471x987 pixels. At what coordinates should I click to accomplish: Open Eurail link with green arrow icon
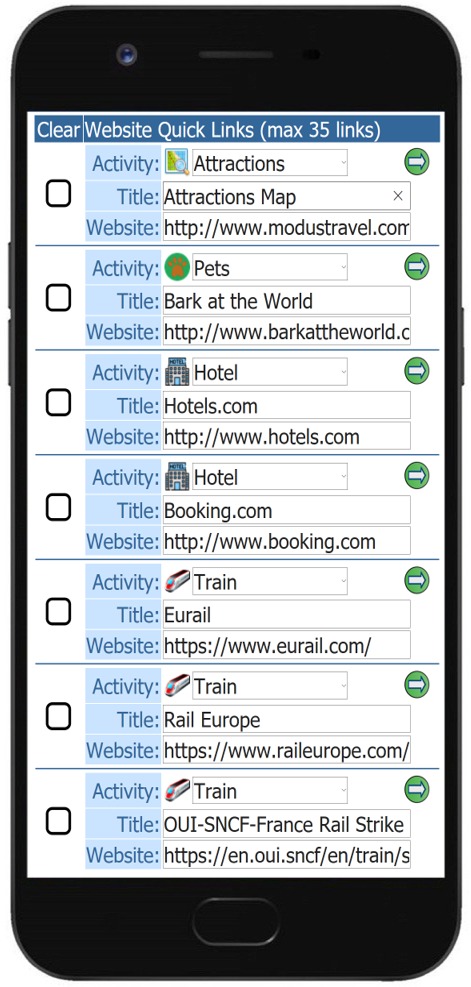pos(416,580)
